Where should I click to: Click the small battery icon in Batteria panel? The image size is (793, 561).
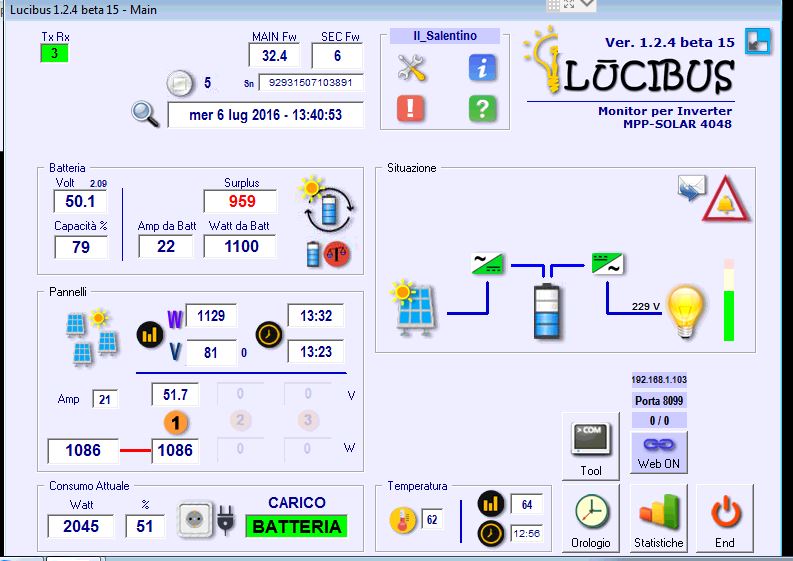click(313, 254)
